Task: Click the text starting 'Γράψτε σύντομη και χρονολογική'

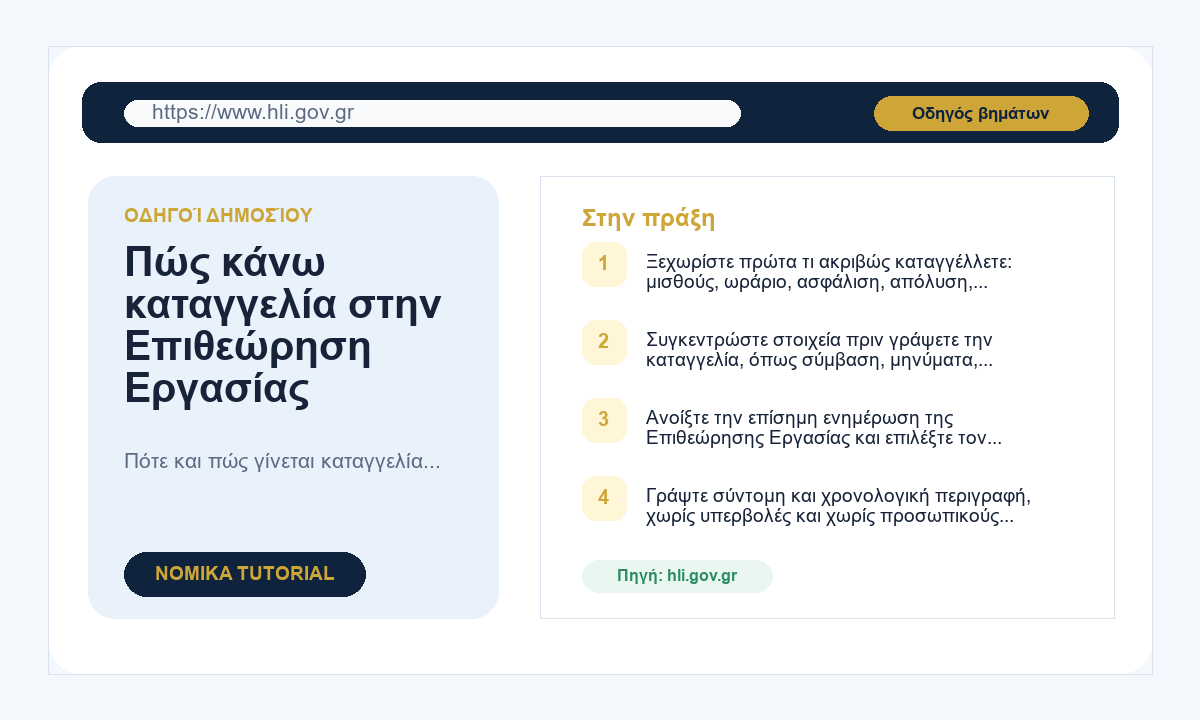Action: pos(838,506)
